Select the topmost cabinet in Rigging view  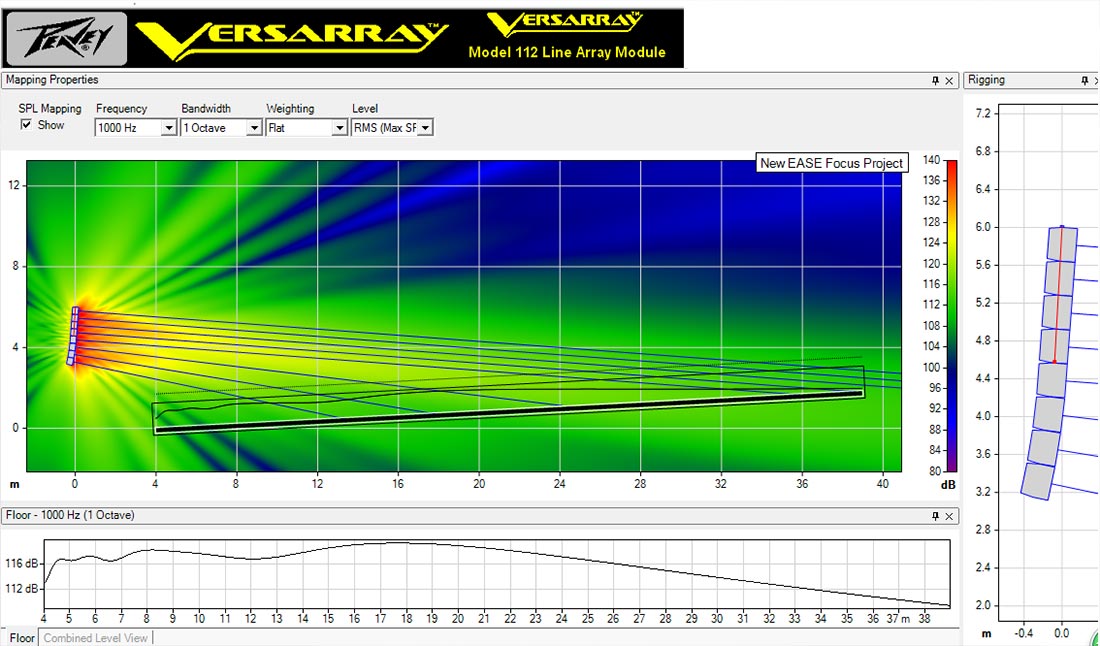pos(1062,244)
